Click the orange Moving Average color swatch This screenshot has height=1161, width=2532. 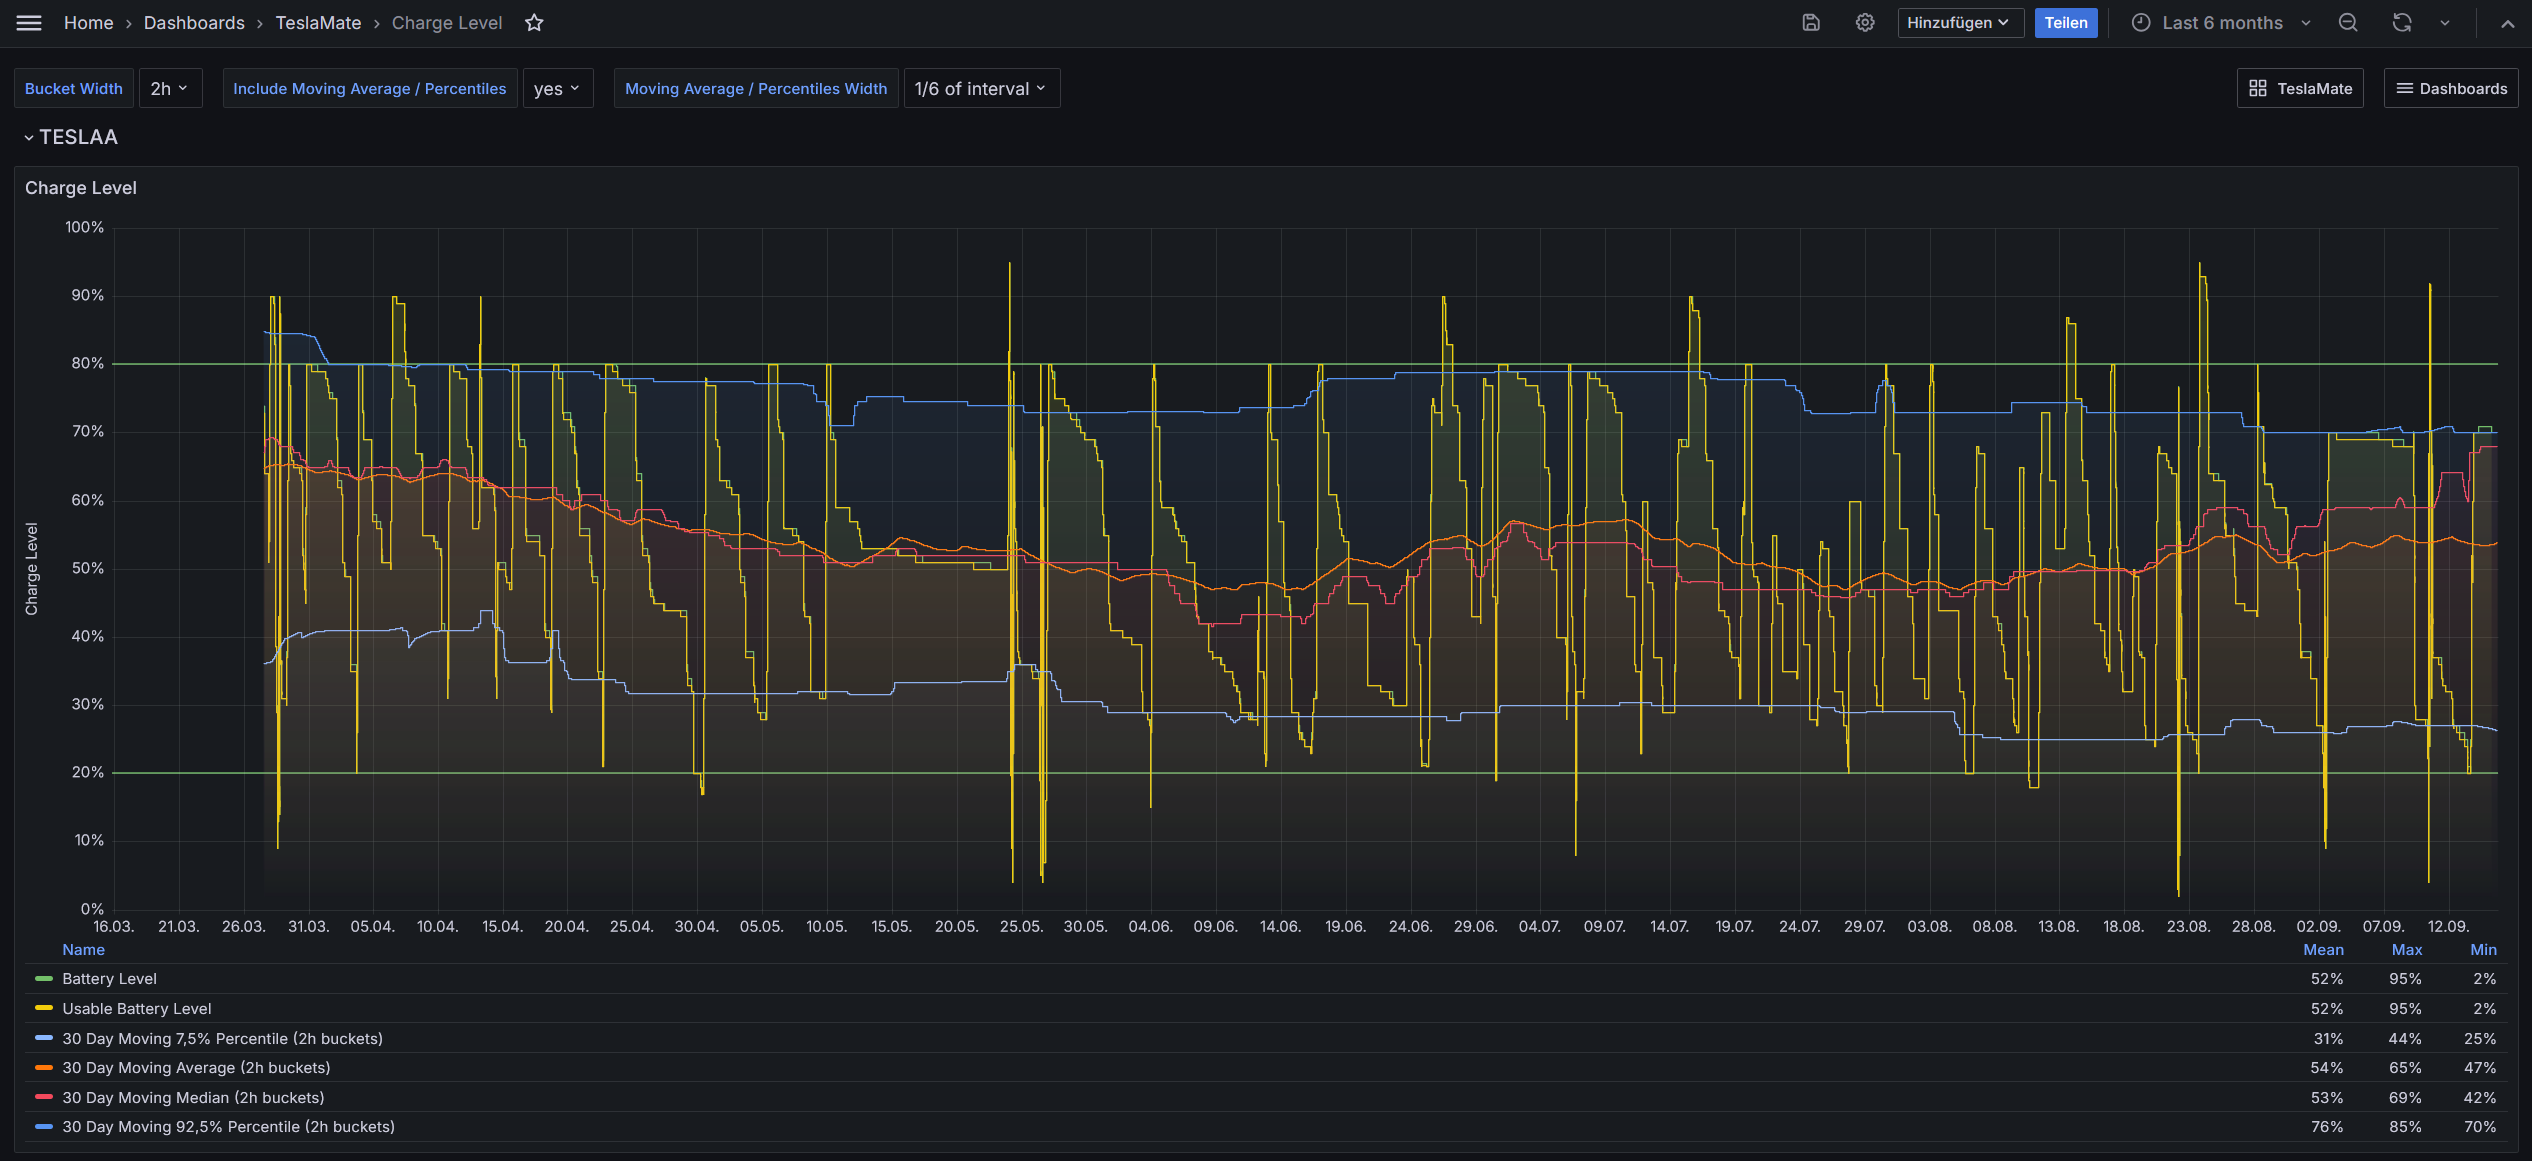(x=43, y=1068)
